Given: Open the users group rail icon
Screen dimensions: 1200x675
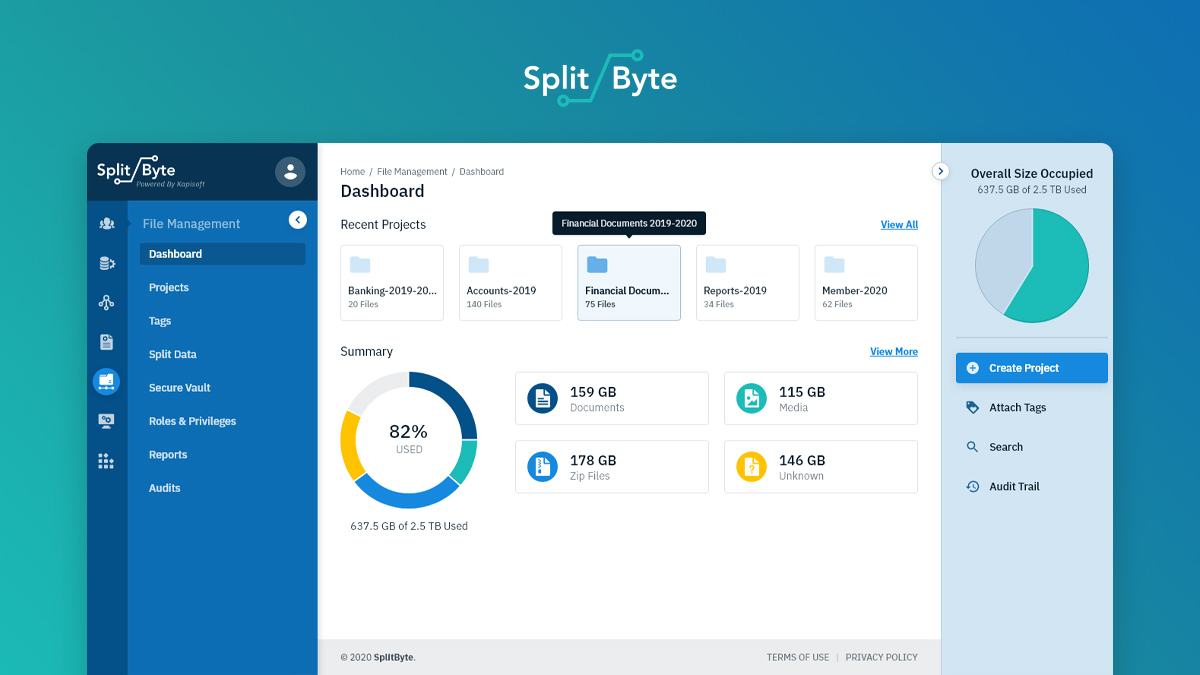Looking at the screenshot, I should coord(106,223).
